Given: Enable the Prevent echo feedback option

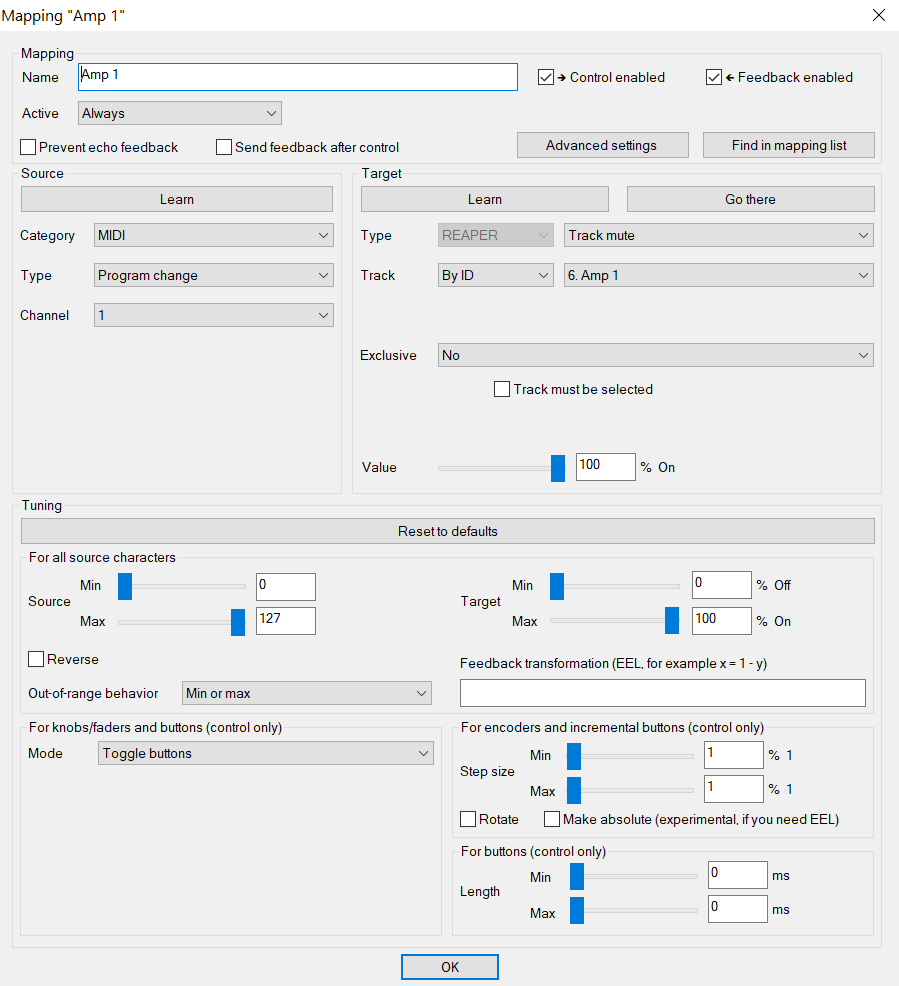Looking at the screenshot, I should pyautogui.click(x=27, y=147).
